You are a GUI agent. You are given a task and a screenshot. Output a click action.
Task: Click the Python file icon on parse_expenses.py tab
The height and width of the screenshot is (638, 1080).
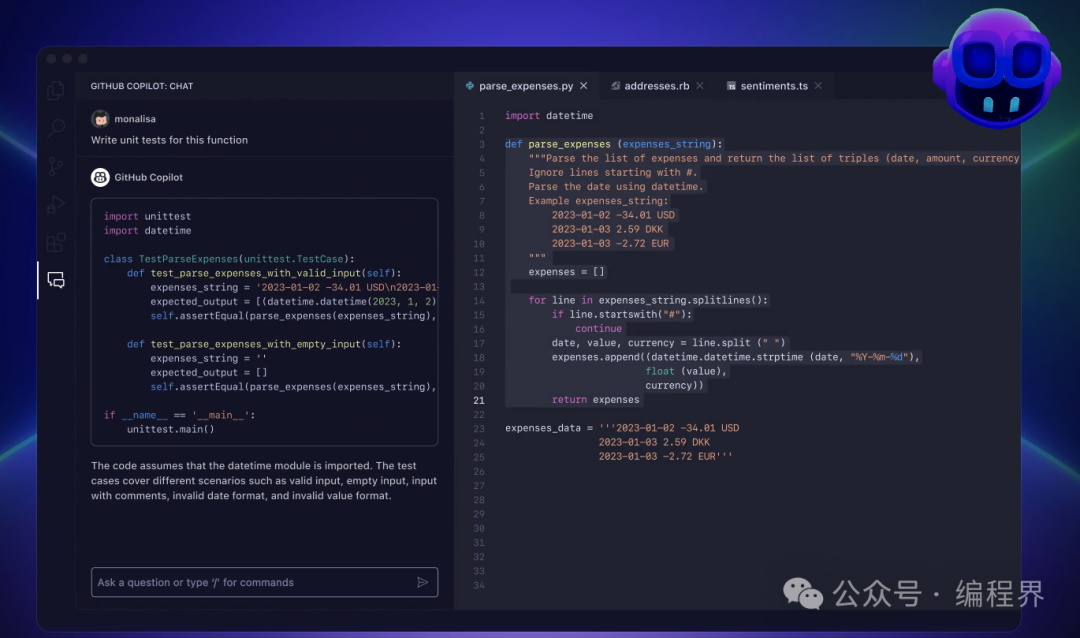tap(470, 85)
